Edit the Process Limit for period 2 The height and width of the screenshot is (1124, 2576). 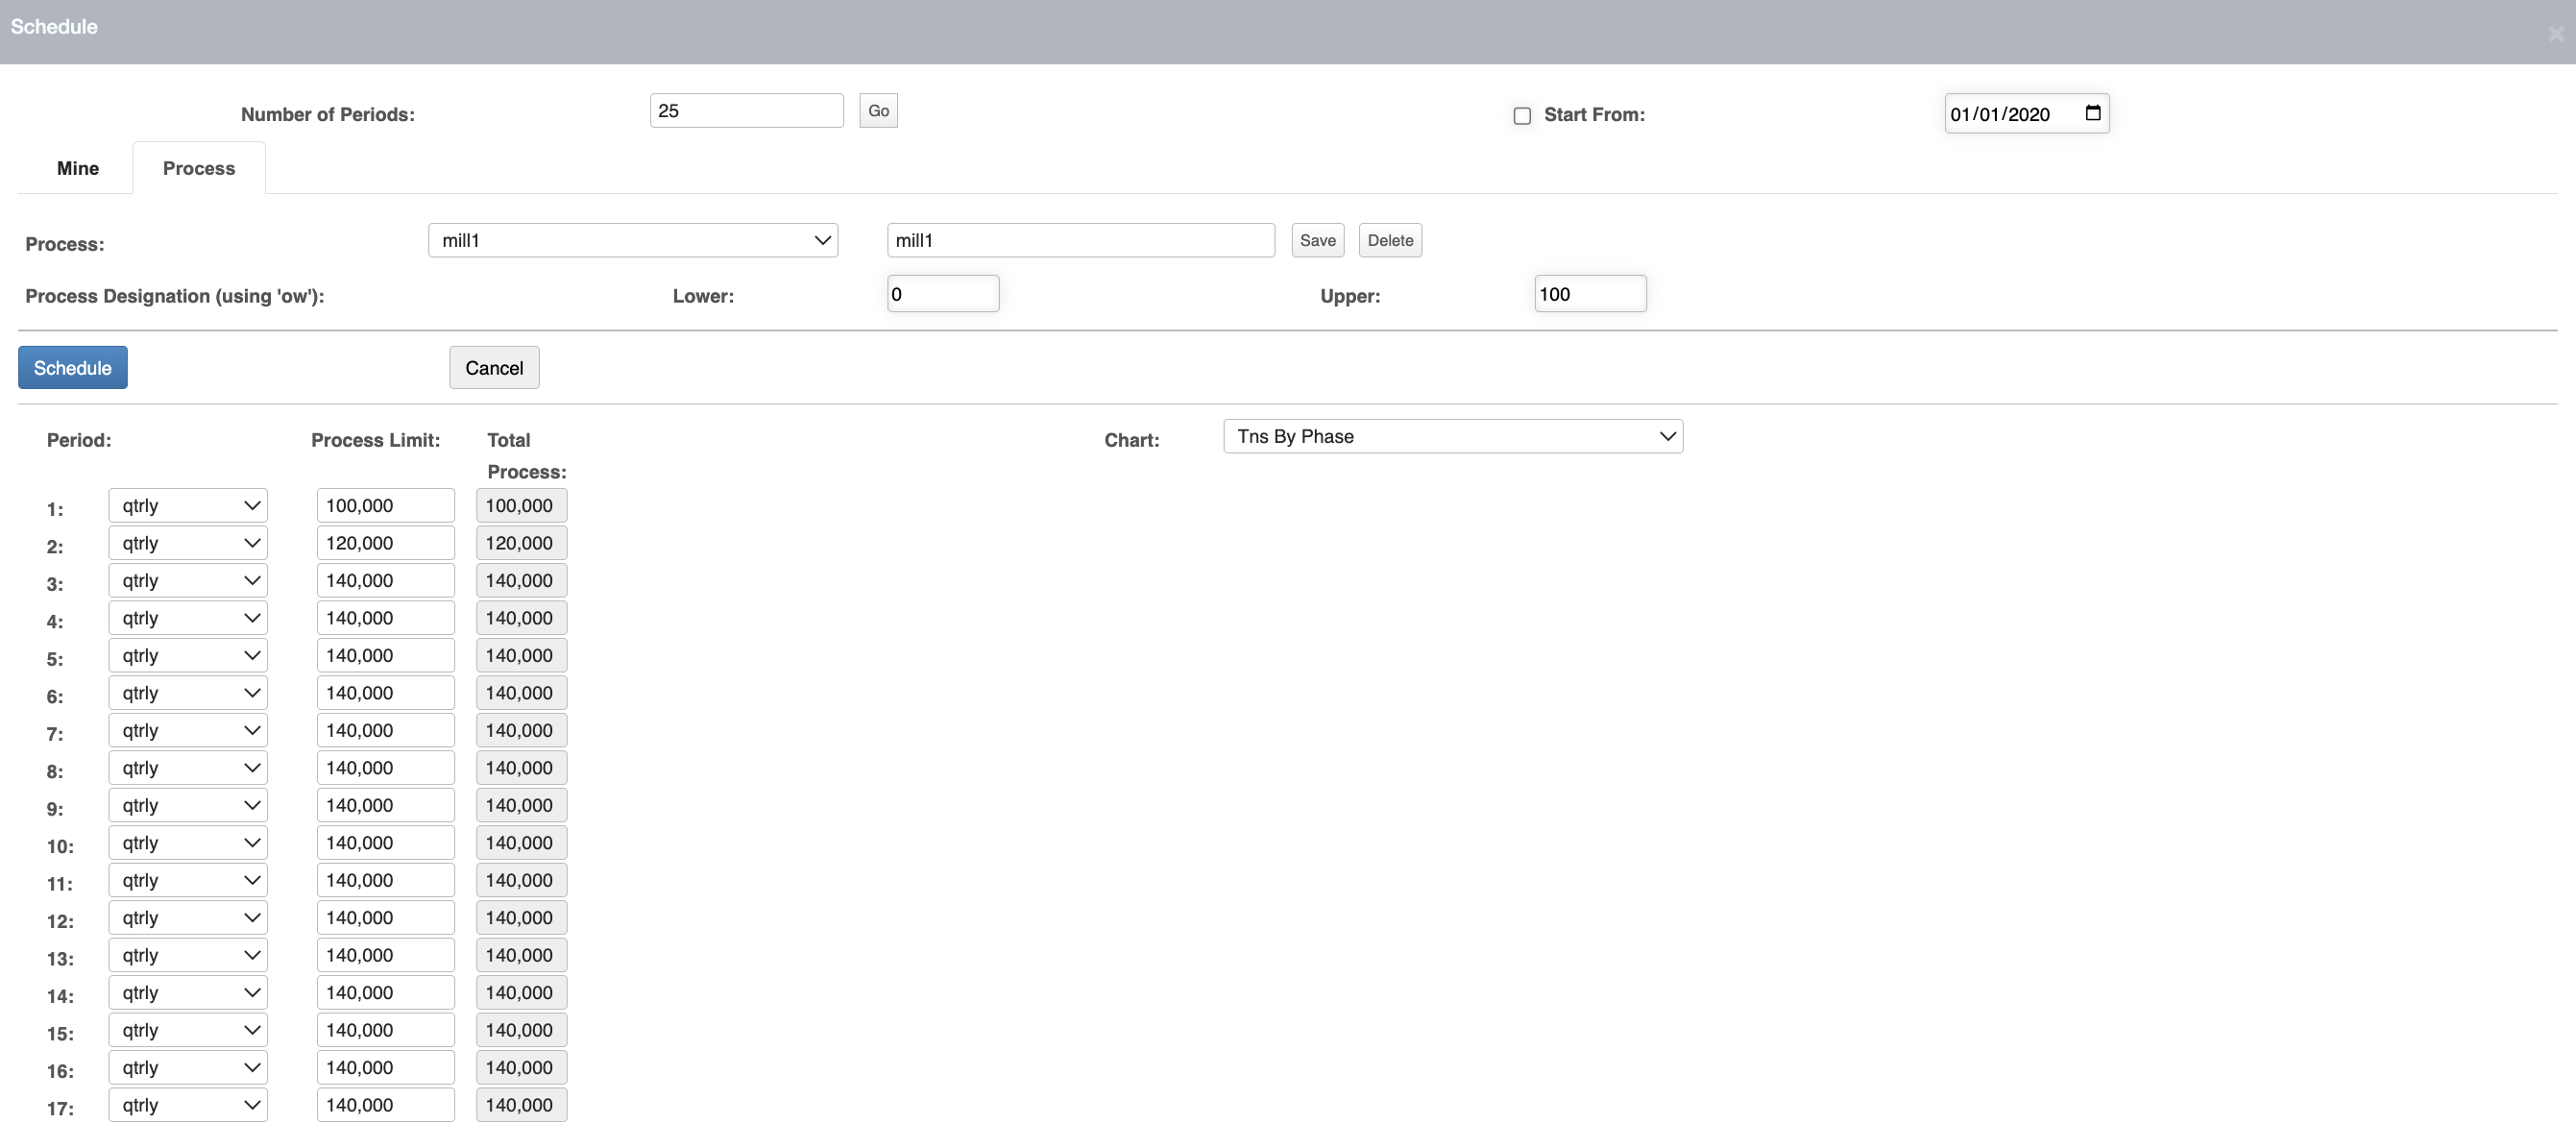coord(384,542)
